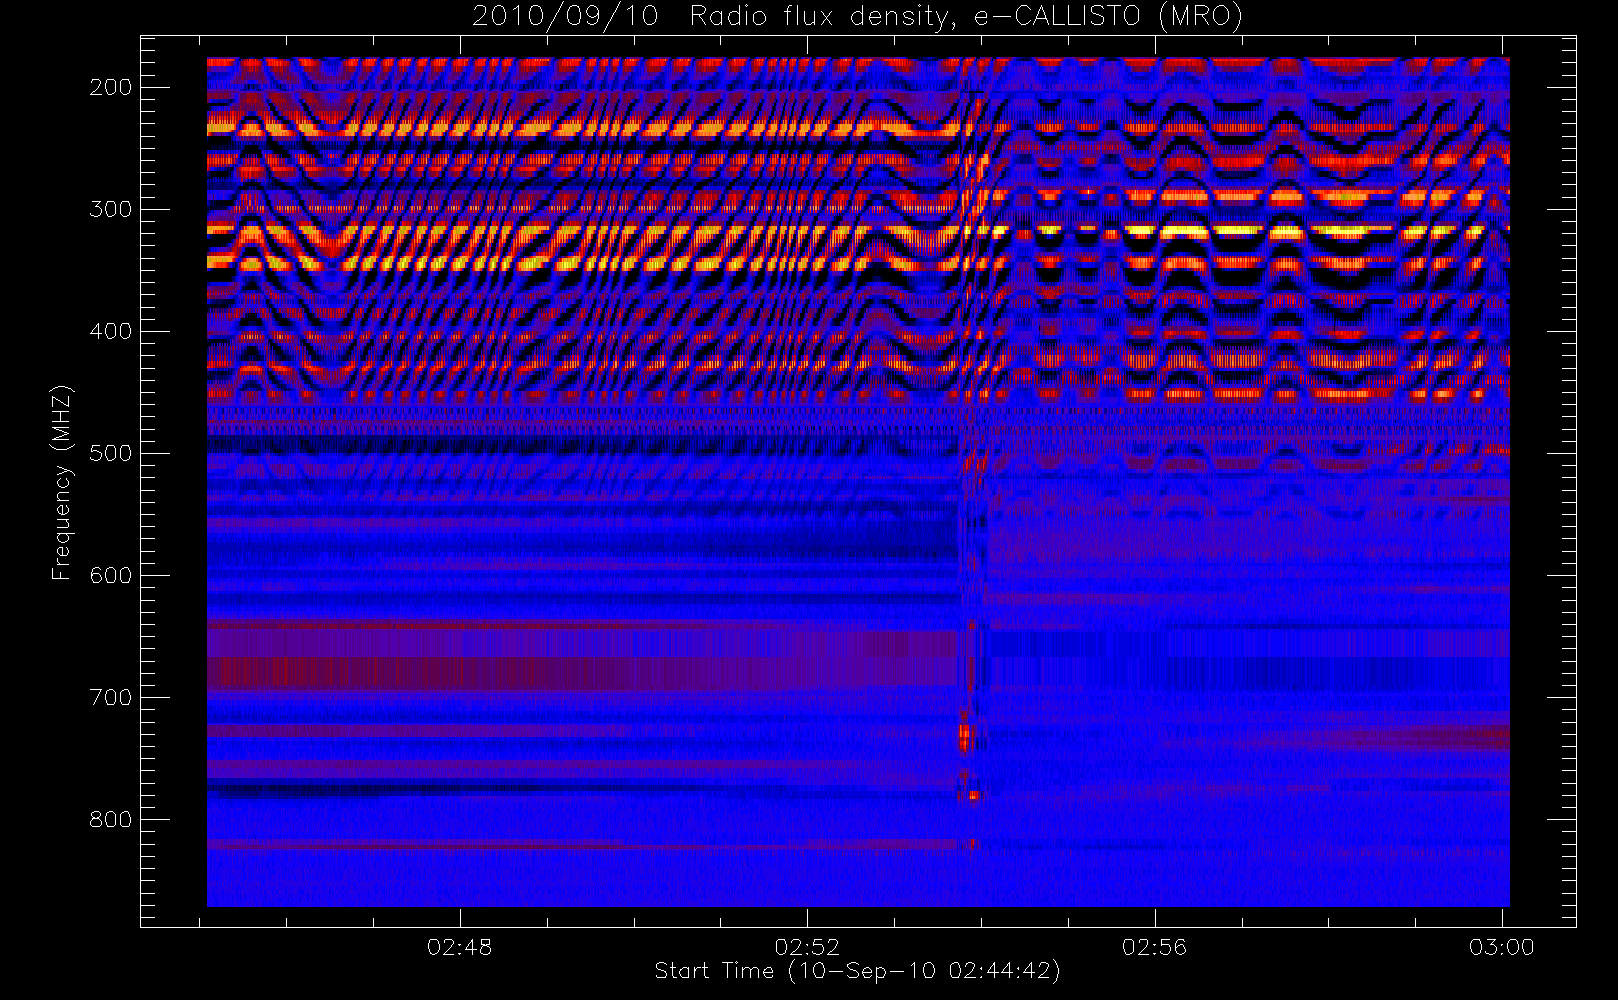Click the 'Start Time (10-Sep-10 02:44:42)' label

(x=857, y=971)
